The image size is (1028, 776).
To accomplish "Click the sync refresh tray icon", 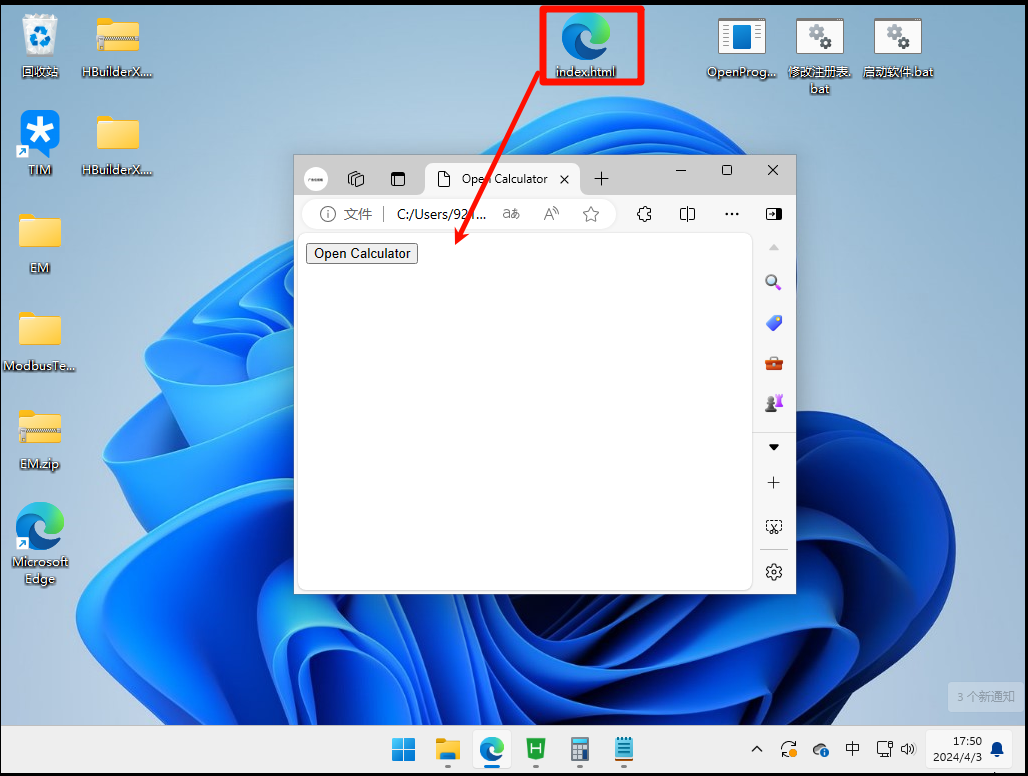I will click(789, 749).
